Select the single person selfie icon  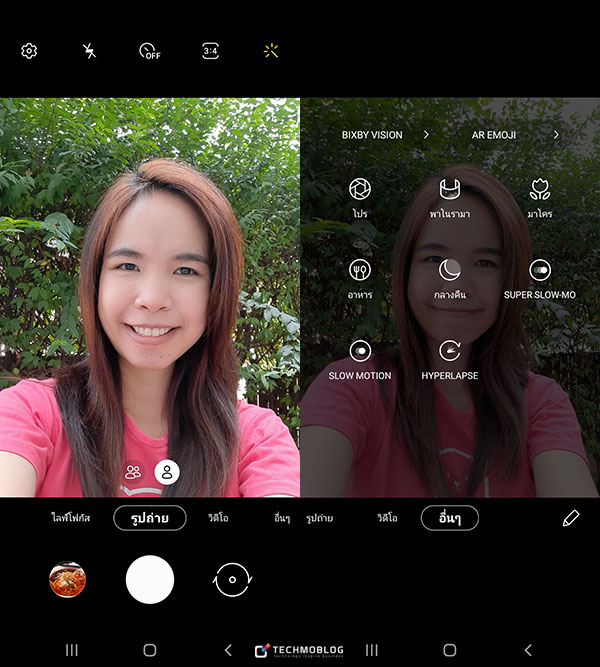click(167, 472)
